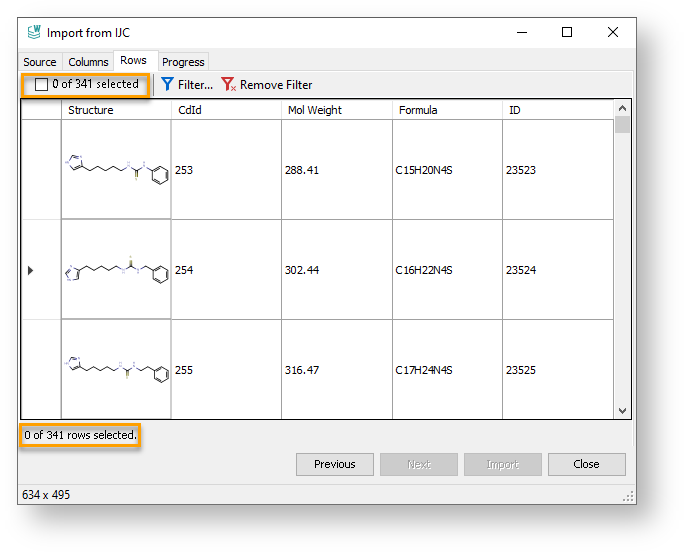Toggle the select all rows checkbox

(x=41, y=85)
